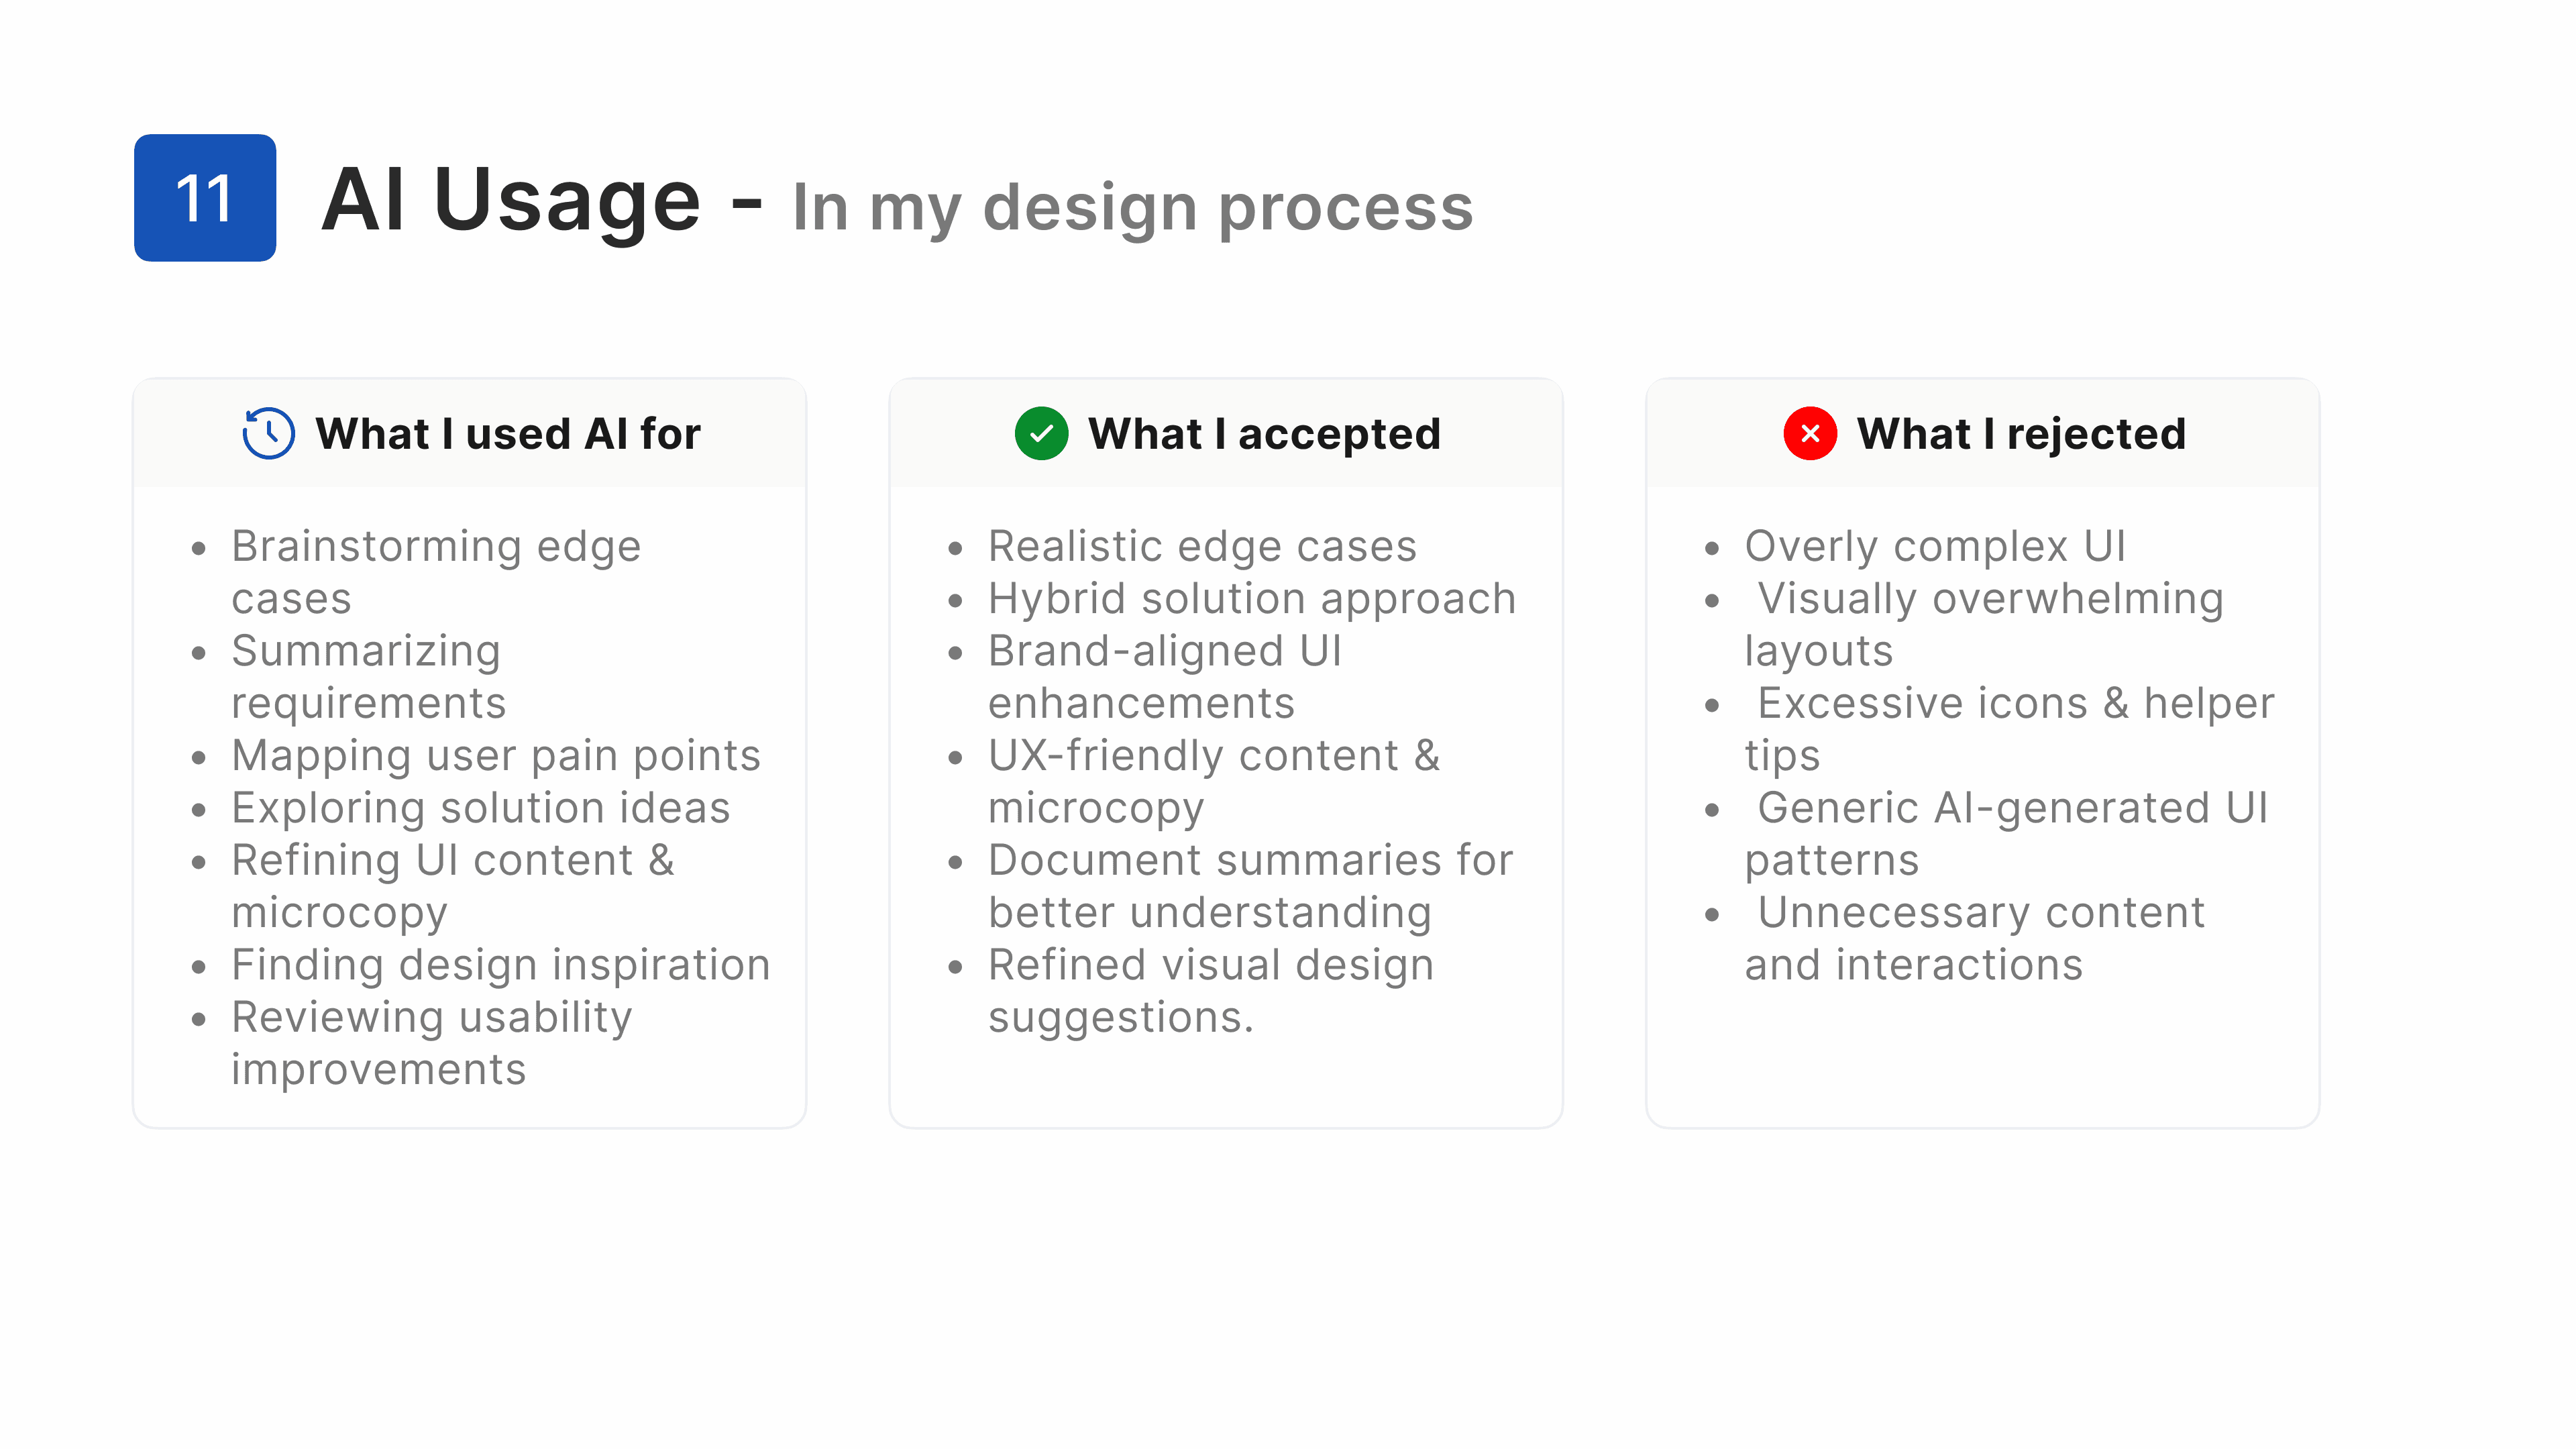This screenshot has height=1449, width=2576.
Task: Click the green checkmark icon
Action: 1041,433
